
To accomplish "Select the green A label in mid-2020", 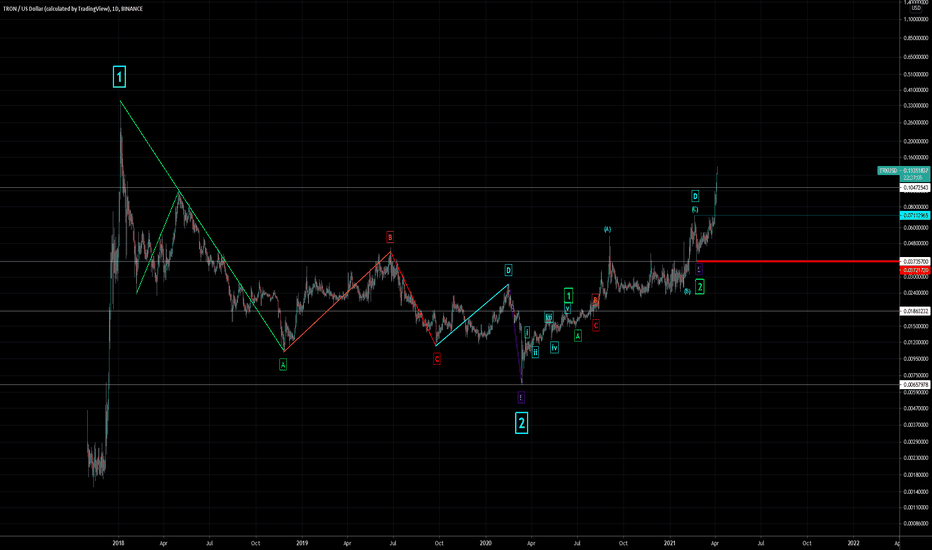I will pyautogui.click(x=577, y=336).
